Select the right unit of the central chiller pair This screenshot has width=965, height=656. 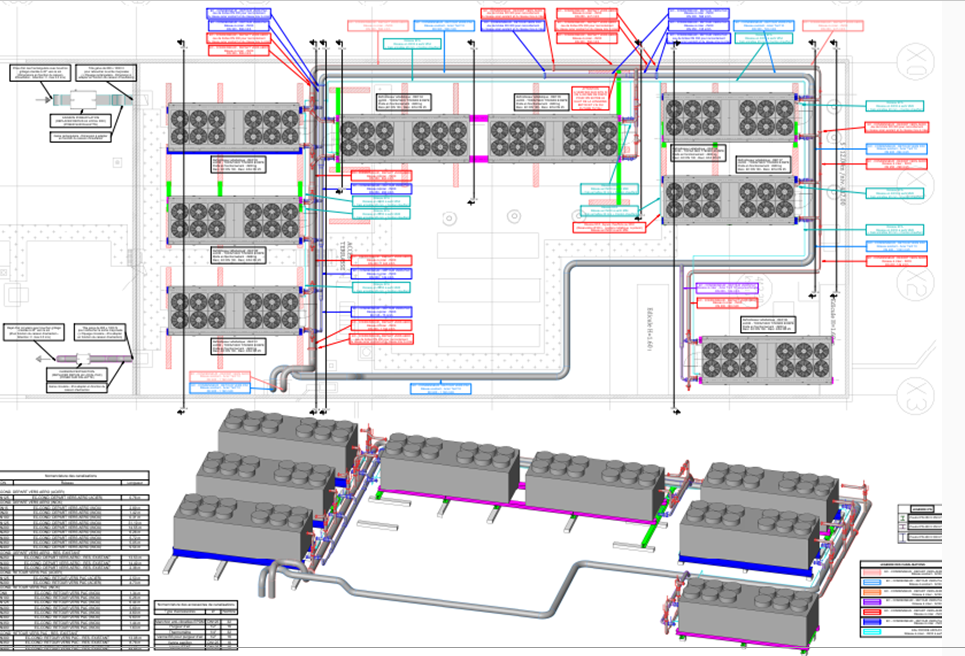coord(552,138)
